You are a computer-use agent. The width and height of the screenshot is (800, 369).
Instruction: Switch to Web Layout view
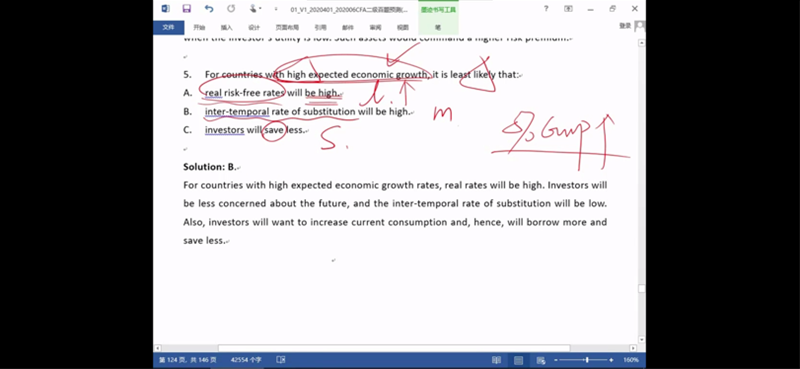(541, 360)
